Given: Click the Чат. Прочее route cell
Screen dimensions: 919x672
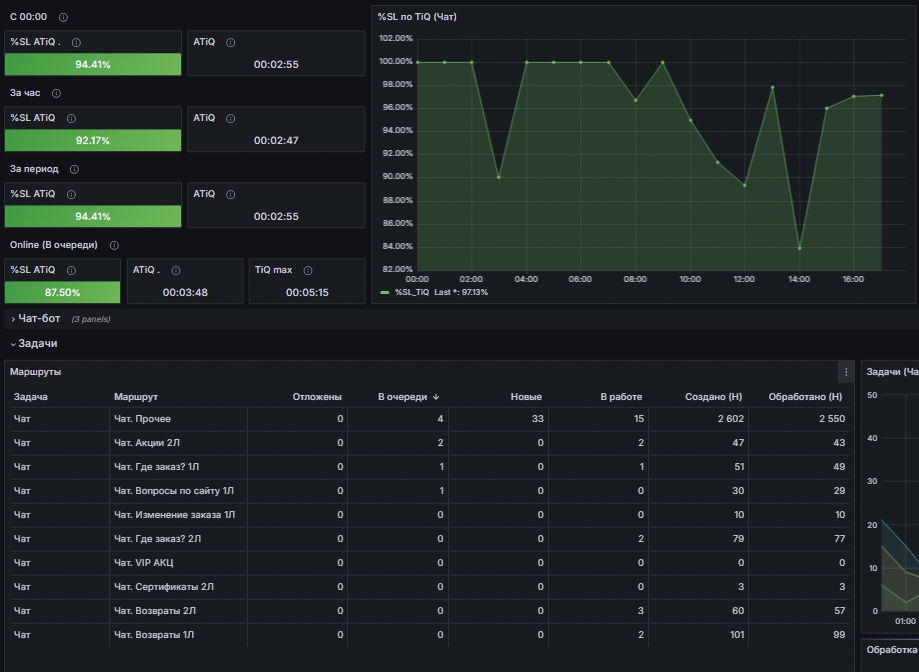Looking at the screenshot, I should click(x=142, y=419).
